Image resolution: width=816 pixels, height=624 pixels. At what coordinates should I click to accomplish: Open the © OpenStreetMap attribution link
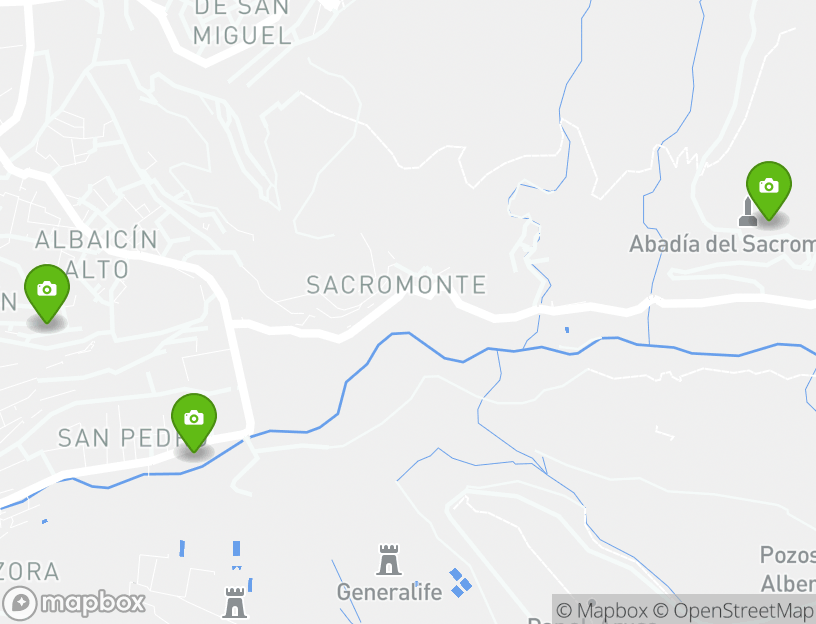coord(734,610)
